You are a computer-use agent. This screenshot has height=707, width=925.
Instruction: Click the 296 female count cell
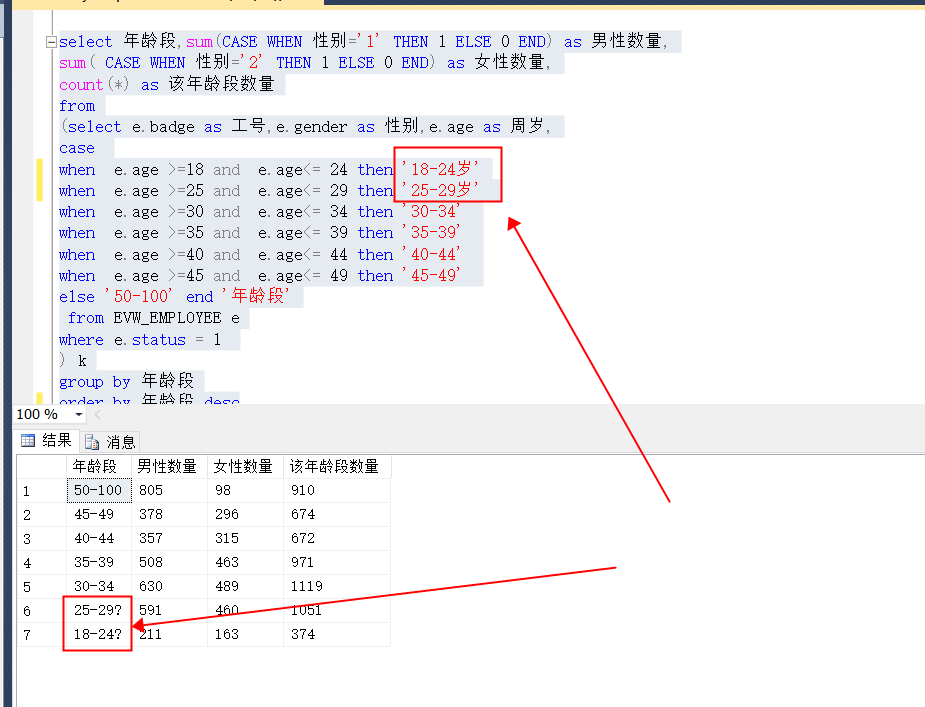point(245,515)
